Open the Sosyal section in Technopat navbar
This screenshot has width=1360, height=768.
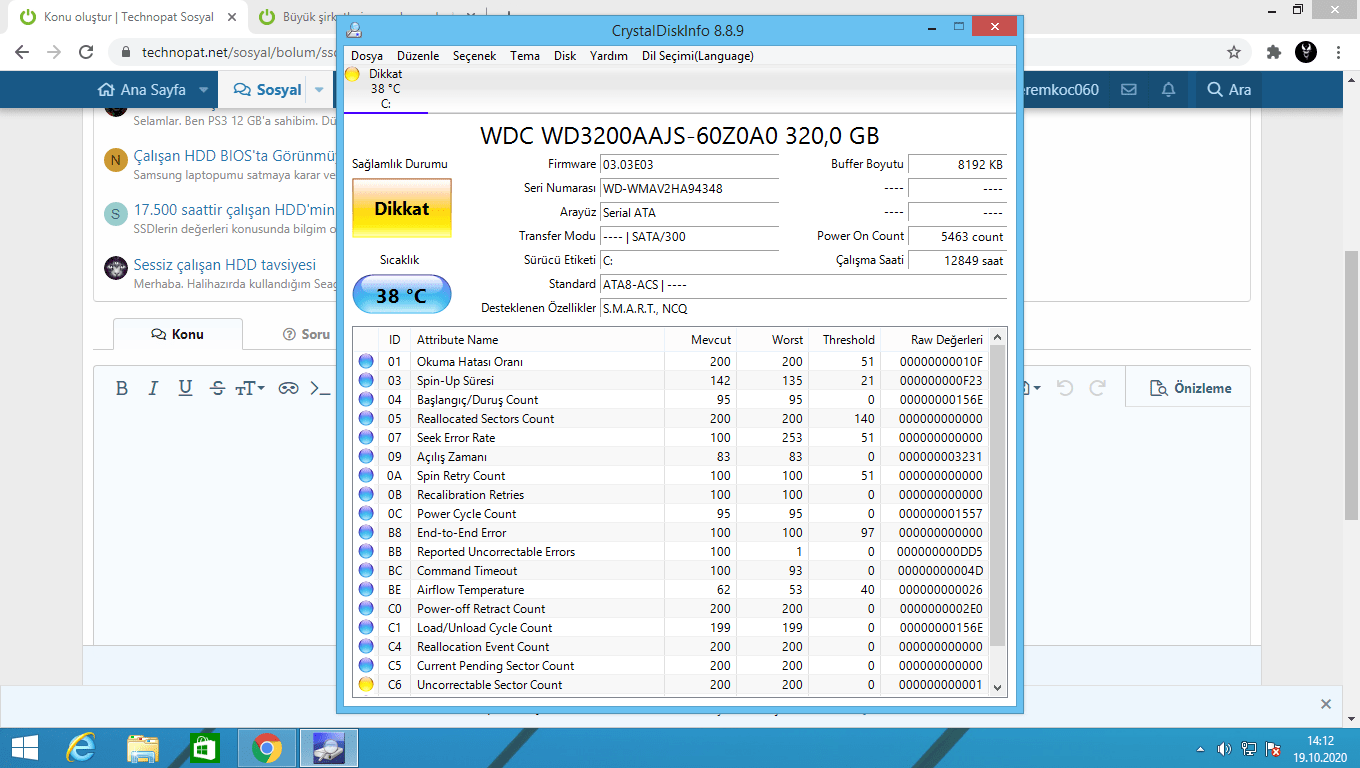tap(267, 90)
